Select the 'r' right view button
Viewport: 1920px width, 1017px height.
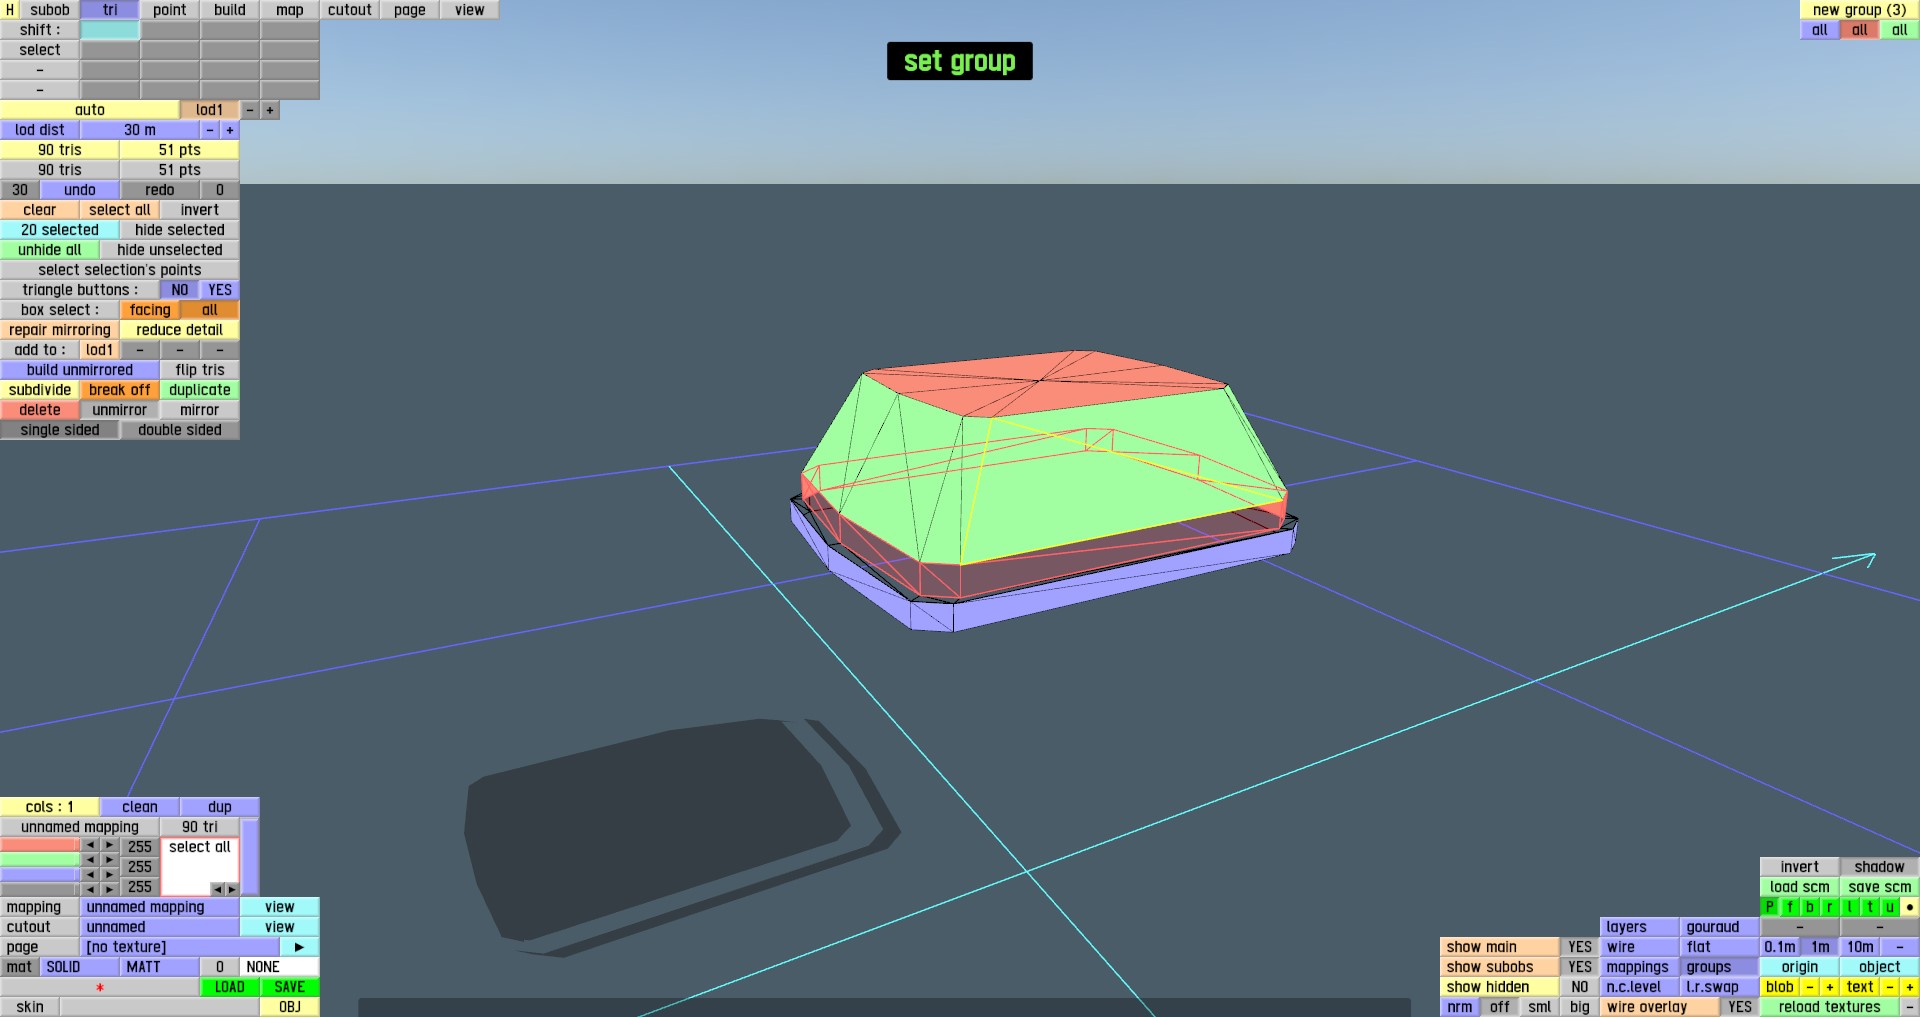(x=1830, y=907)
